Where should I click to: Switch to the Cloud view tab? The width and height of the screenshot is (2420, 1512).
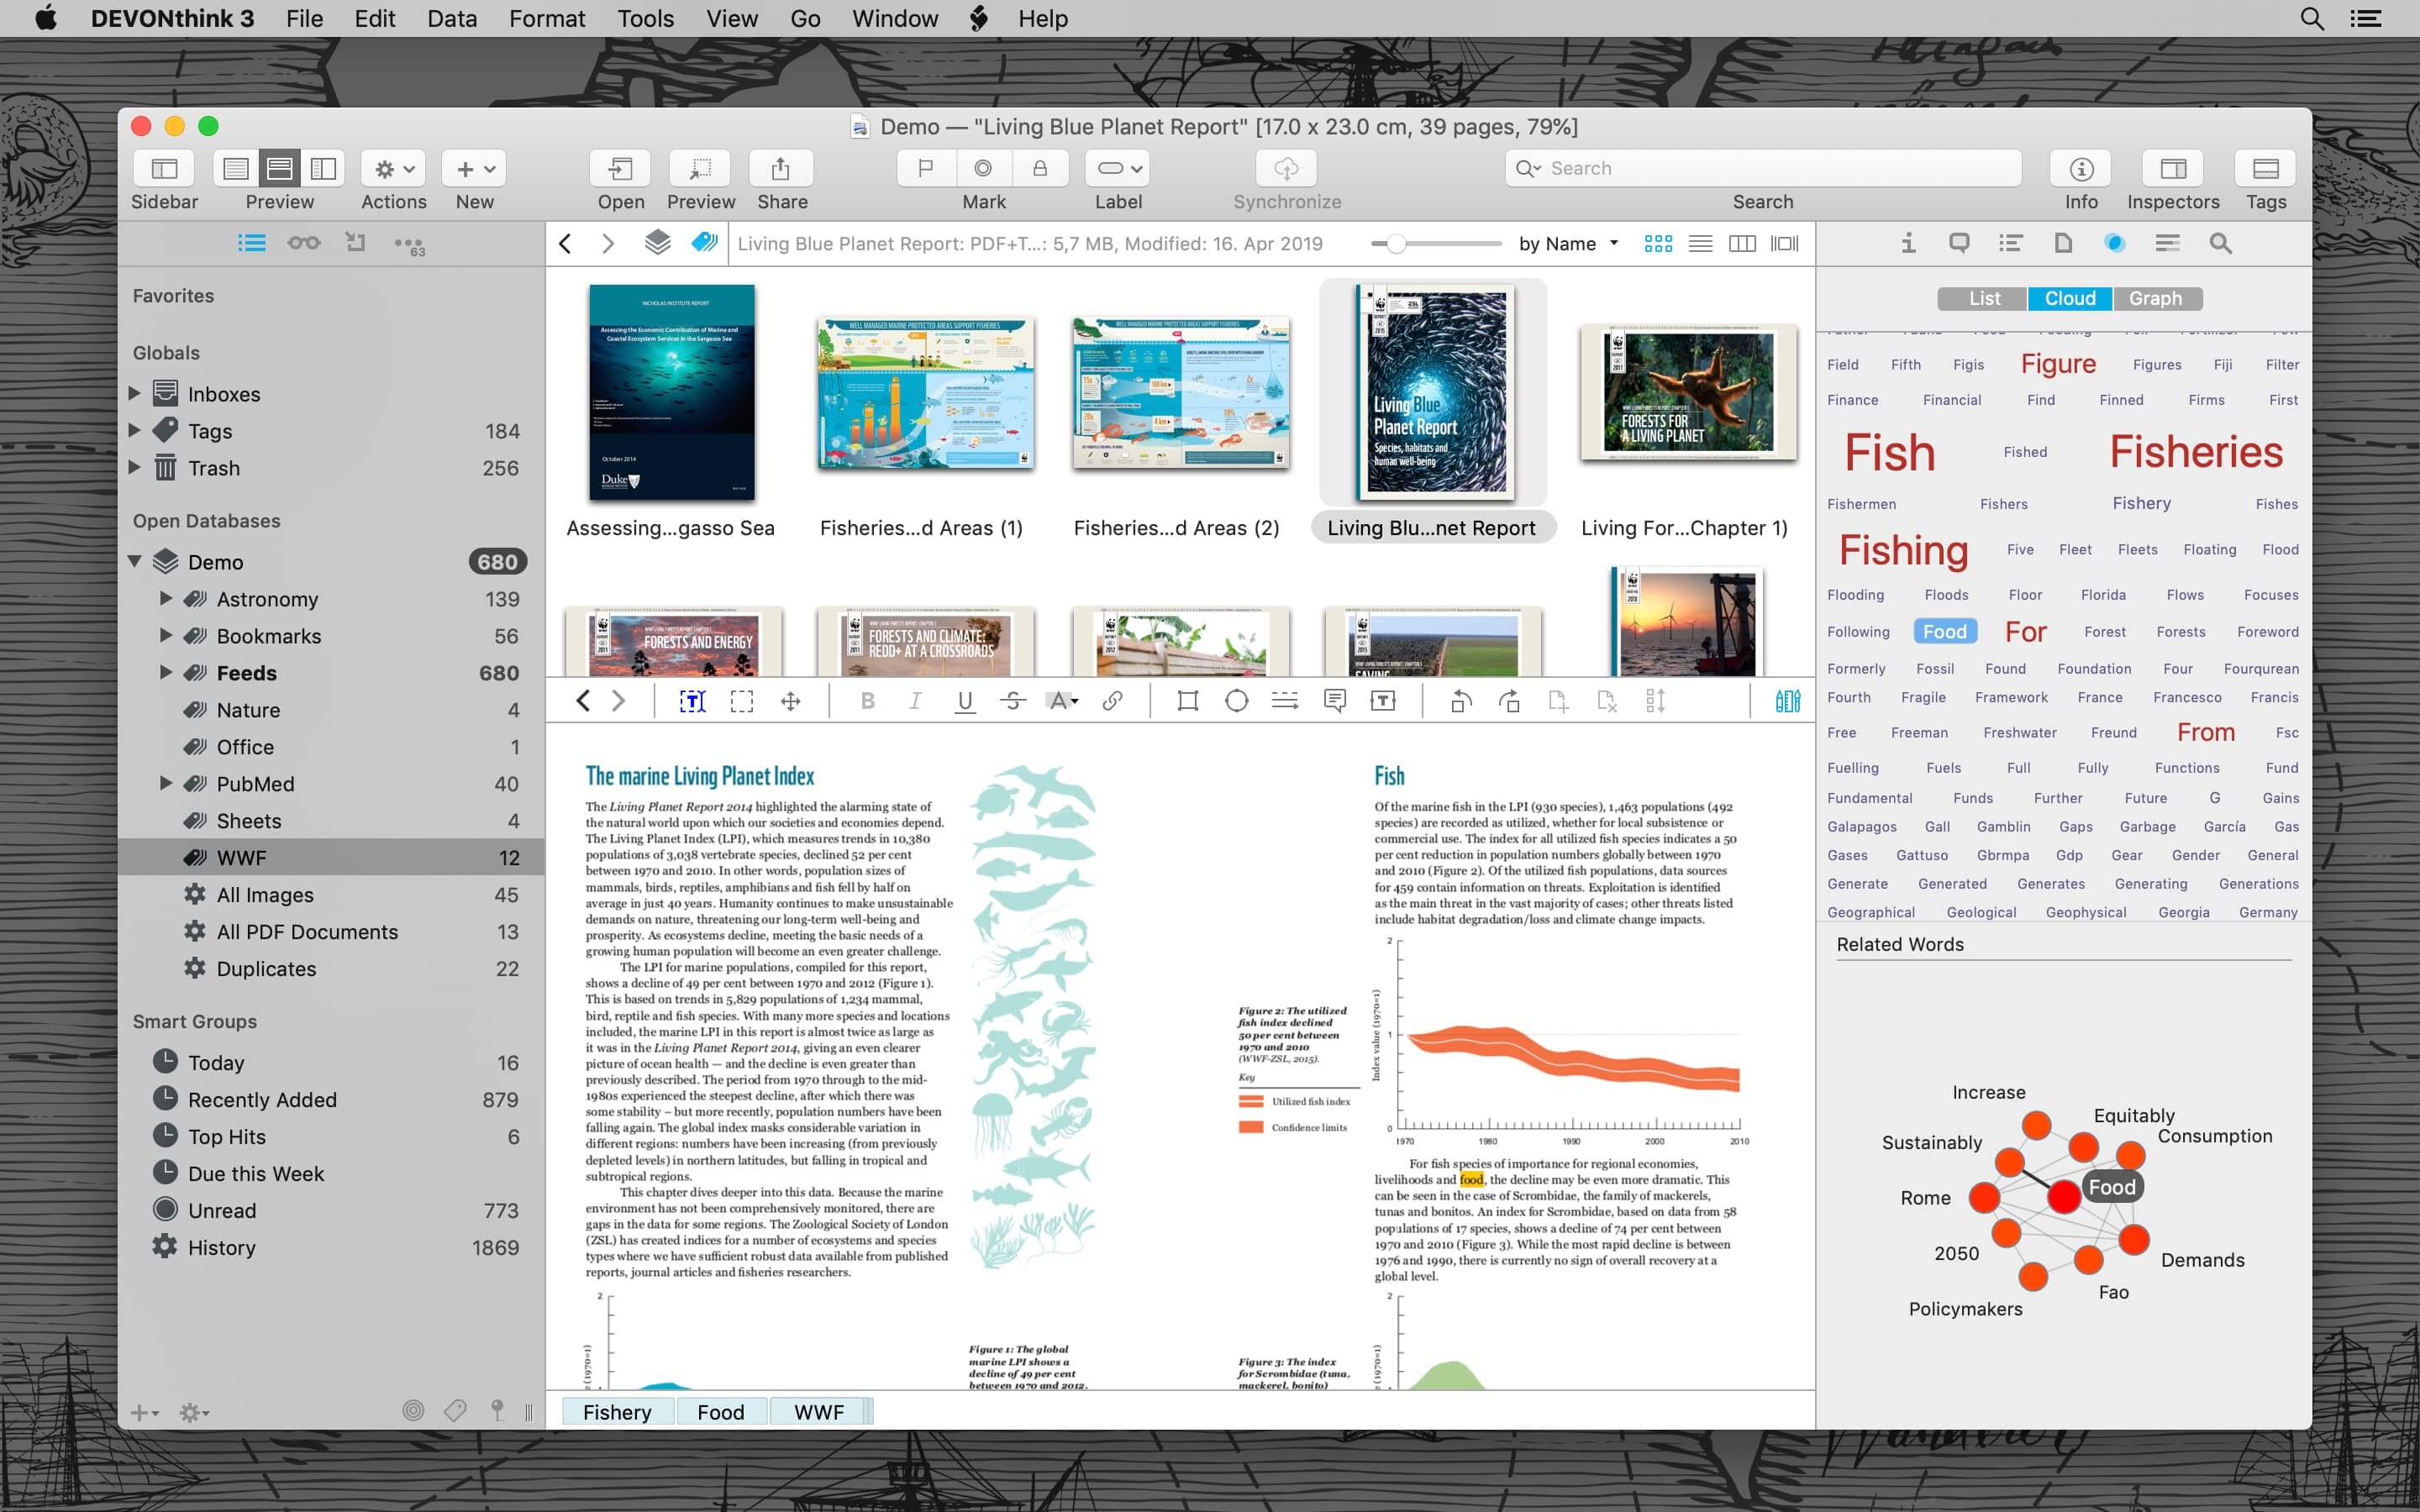[2071, 298]
